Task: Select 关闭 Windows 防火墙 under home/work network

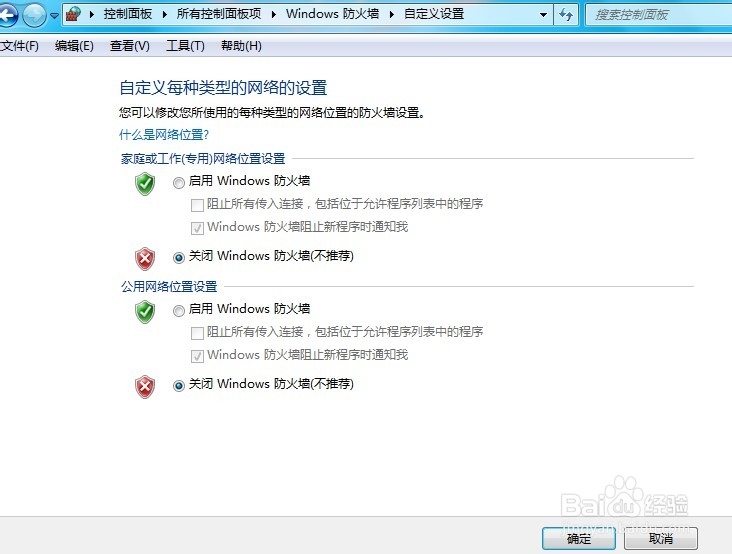Action: coord(179,257)
